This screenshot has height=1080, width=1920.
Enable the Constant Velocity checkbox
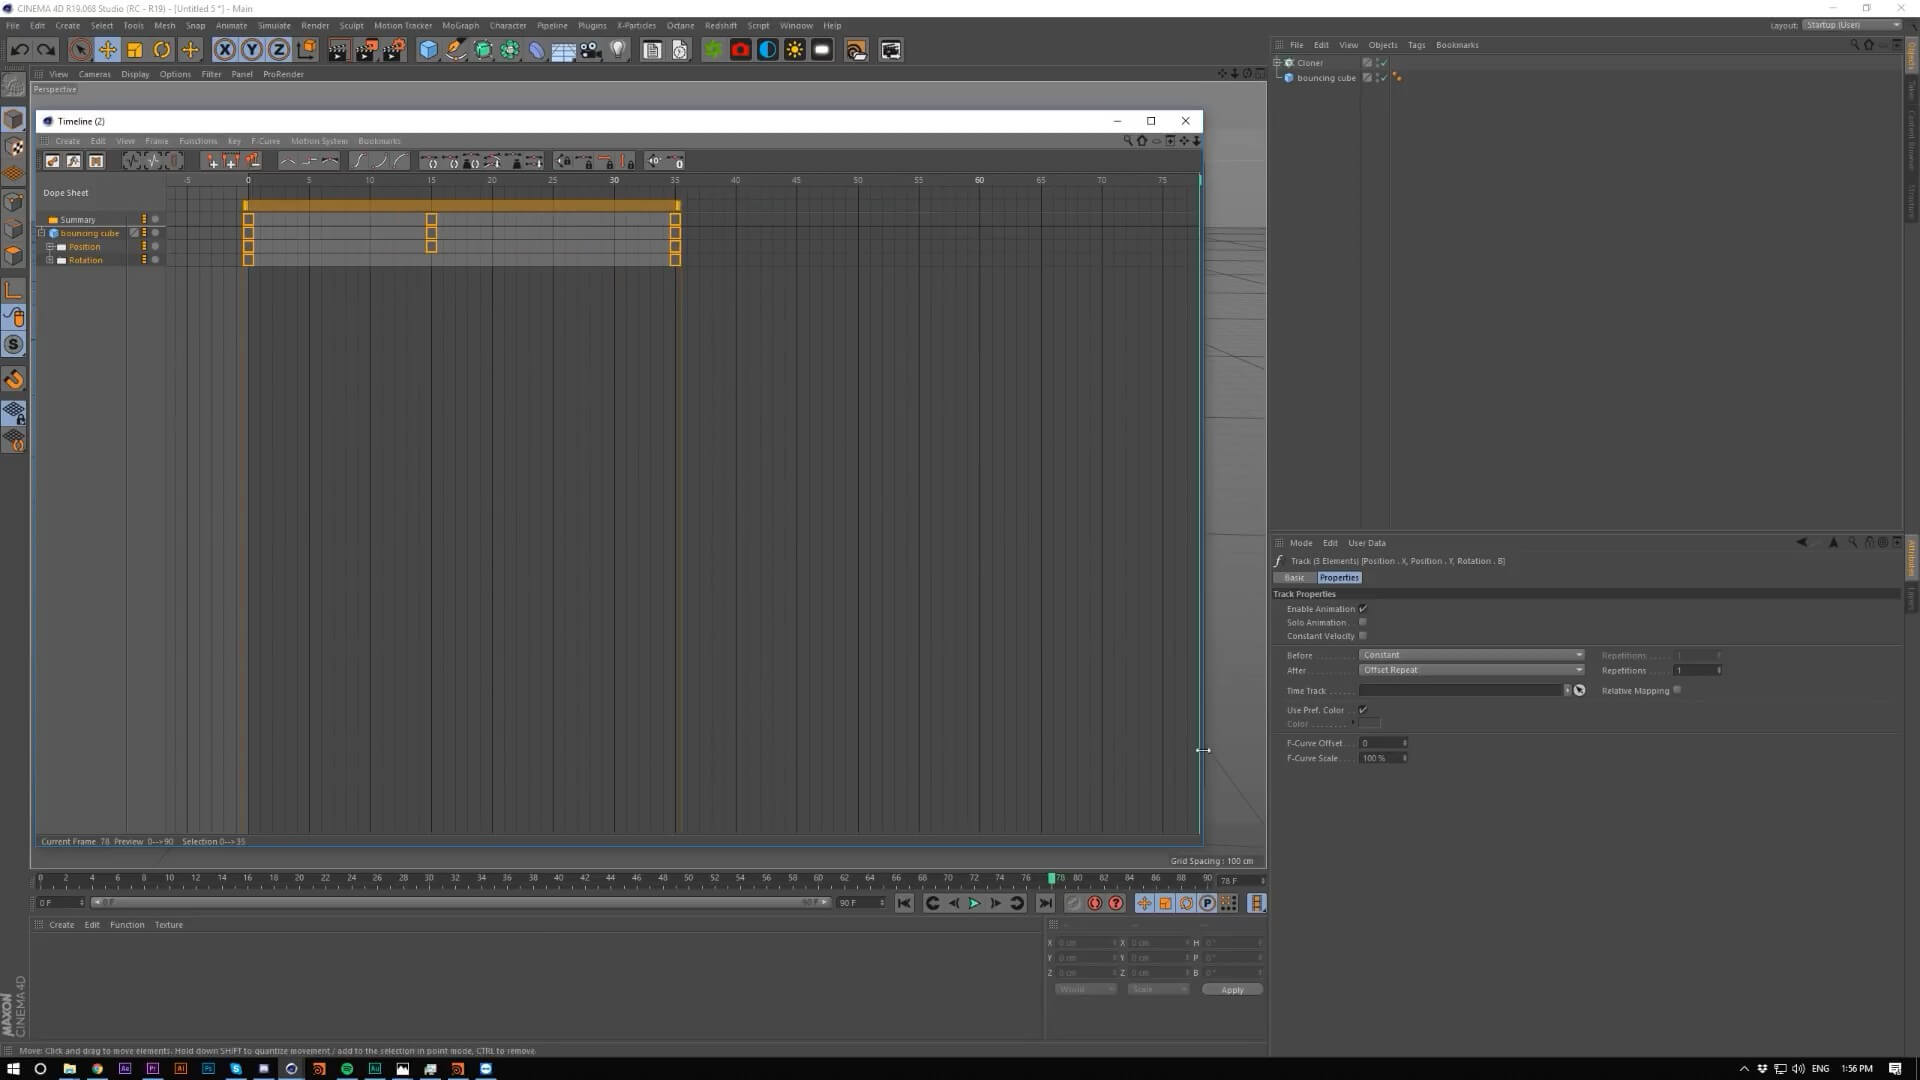[1362, 636]
